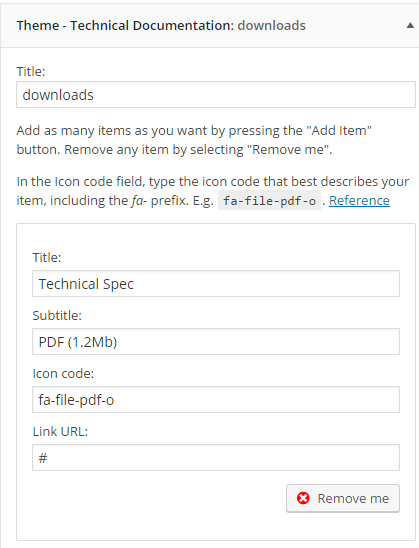Screen dimensions: 419x548
Task: Click the Title label above Technical Spec
Action: coord(47,257)
